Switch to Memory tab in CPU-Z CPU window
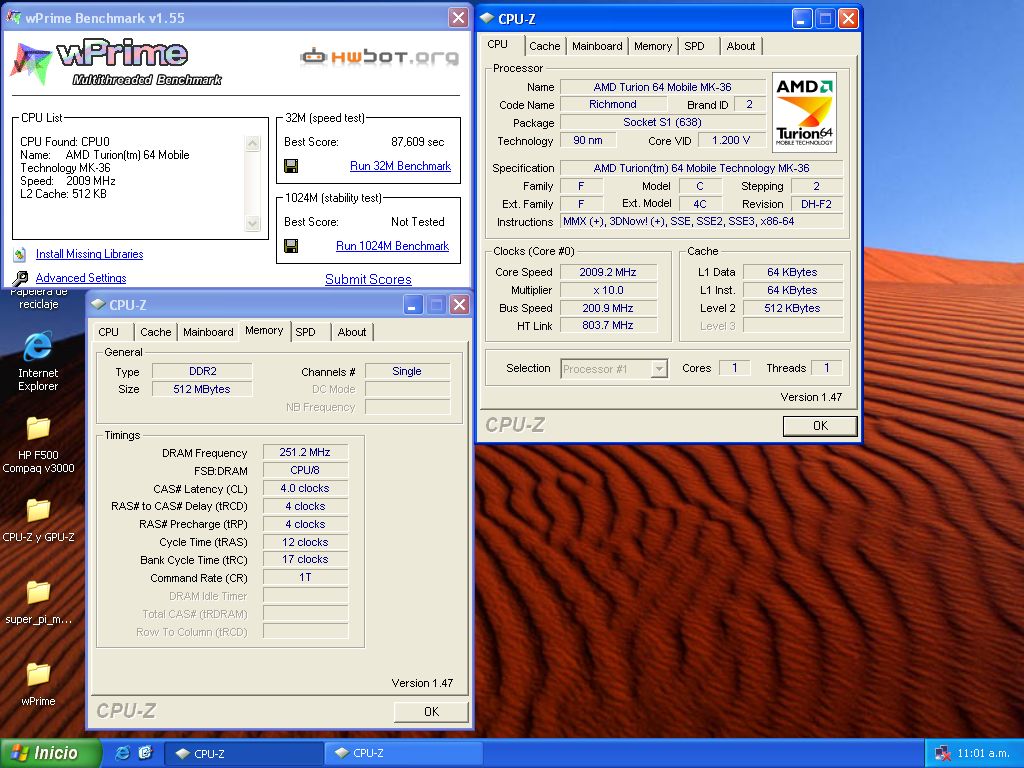The height and width of the screenshot is (768, 1024). tap(652, 46)
